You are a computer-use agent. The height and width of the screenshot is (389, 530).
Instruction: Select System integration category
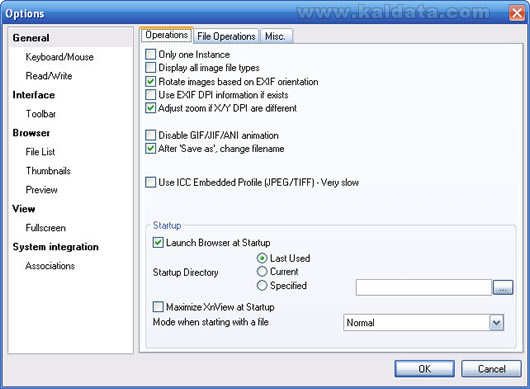click(x=55, y=247)
